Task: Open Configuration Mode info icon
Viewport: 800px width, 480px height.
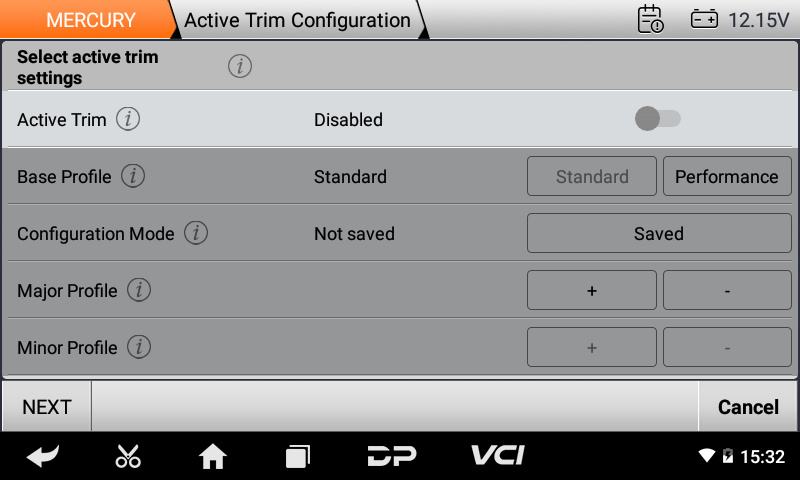Action: point(196,233)
